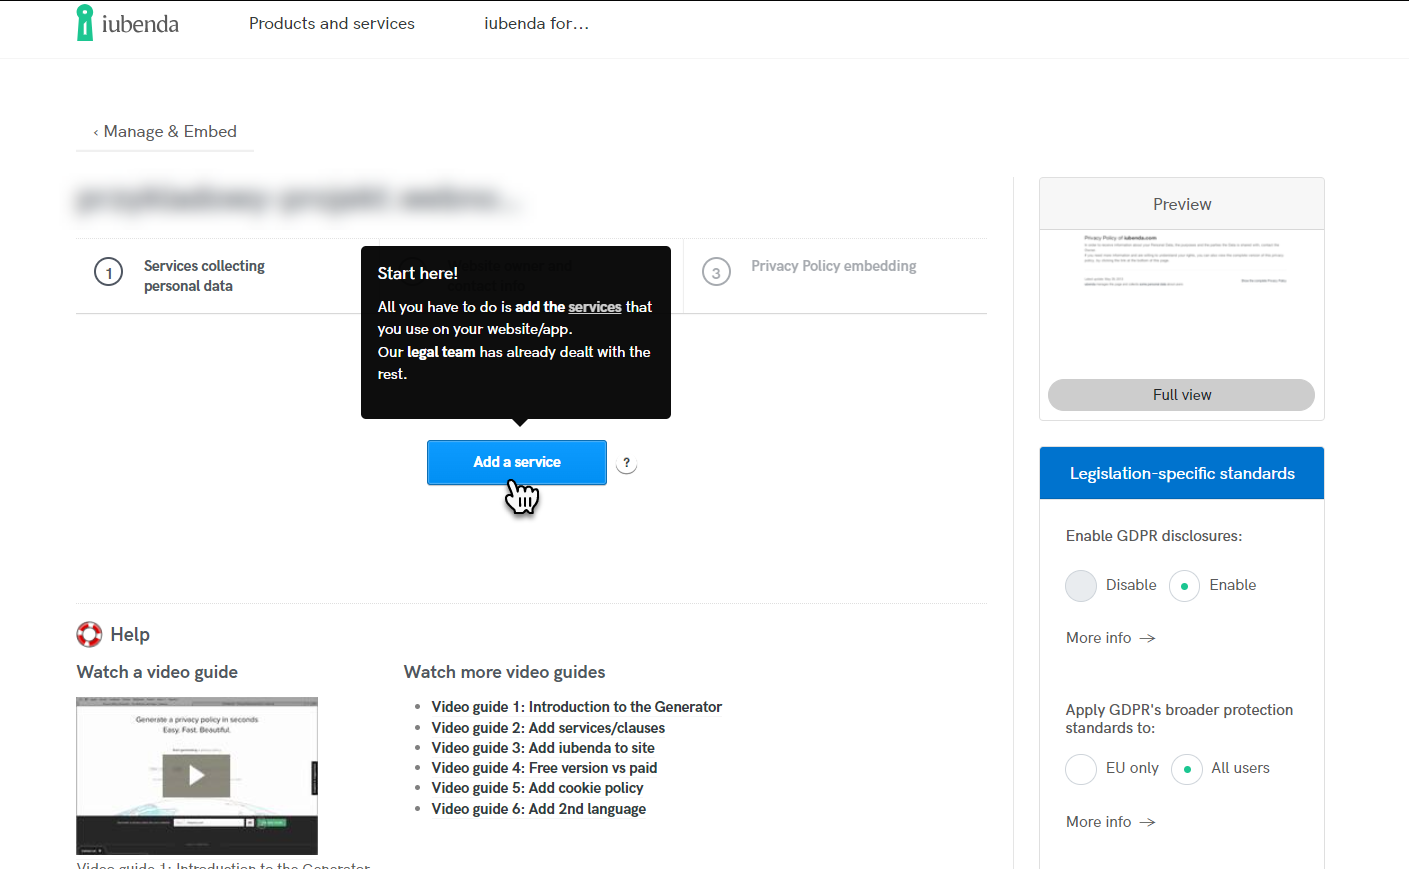Follow the underlined services link in tooltip

coord(595,307)
